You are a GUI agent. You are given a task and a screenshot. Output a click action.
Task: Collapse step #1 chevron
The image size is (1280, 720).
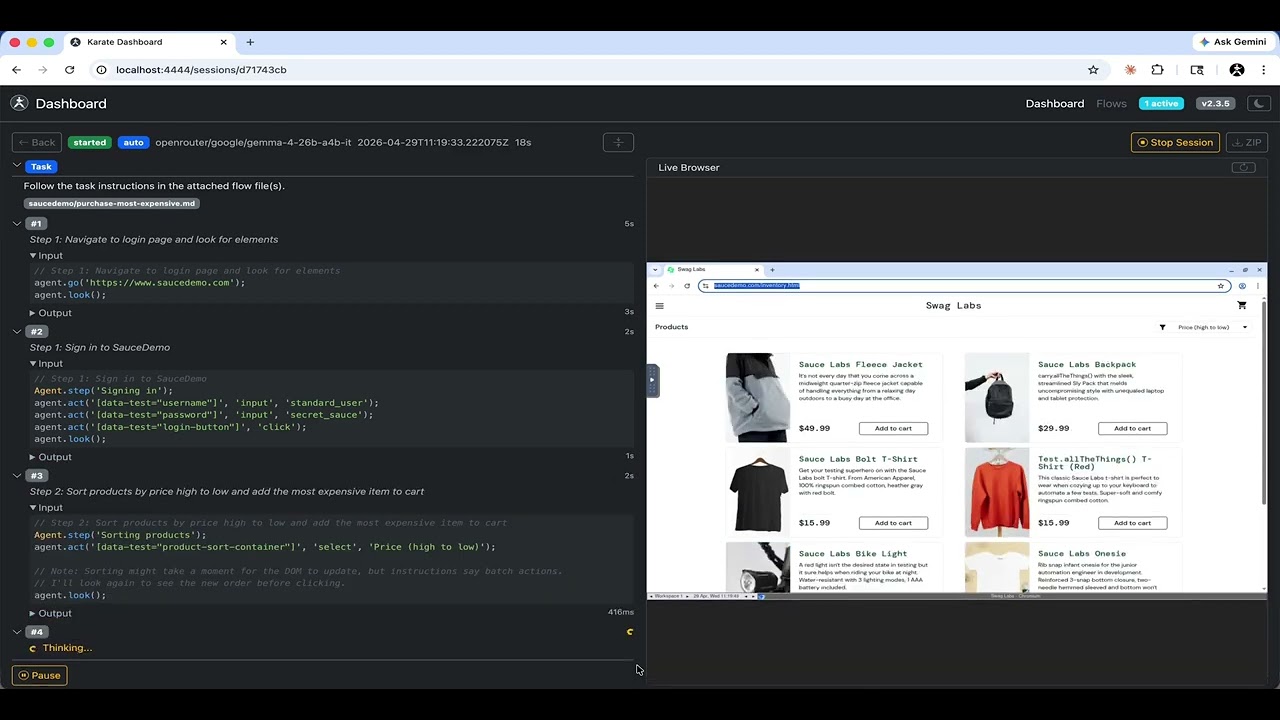click(17, 223)
